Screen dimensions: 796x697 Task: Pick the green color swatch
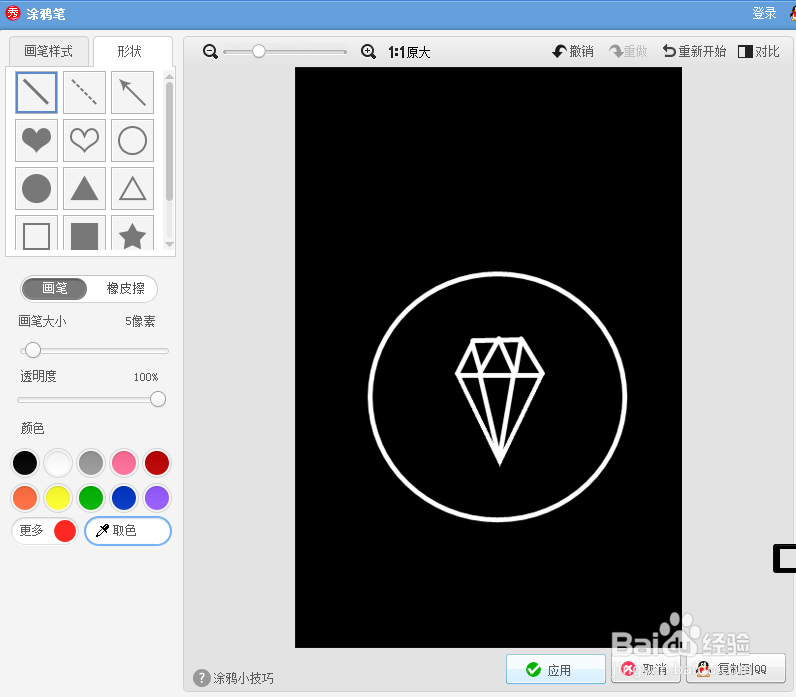tap(91, 497)
